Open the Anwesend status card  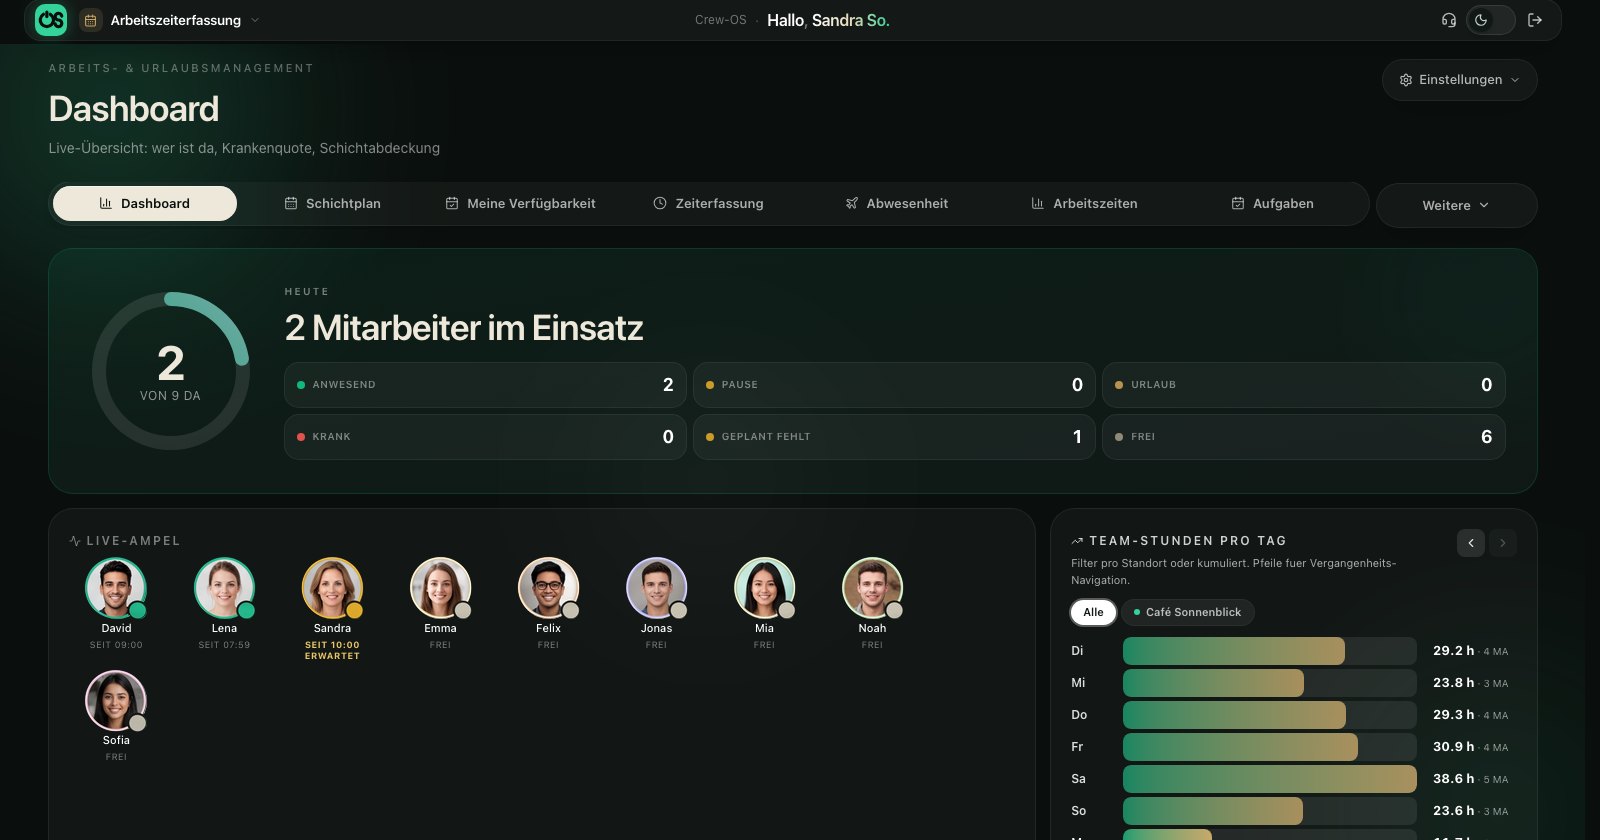[485, 385]
